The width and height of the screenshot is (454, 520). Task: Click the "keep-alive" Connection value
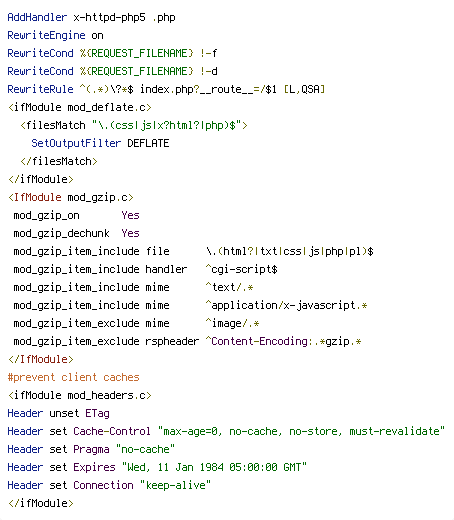pyautogui.click(x=175, y=485)
